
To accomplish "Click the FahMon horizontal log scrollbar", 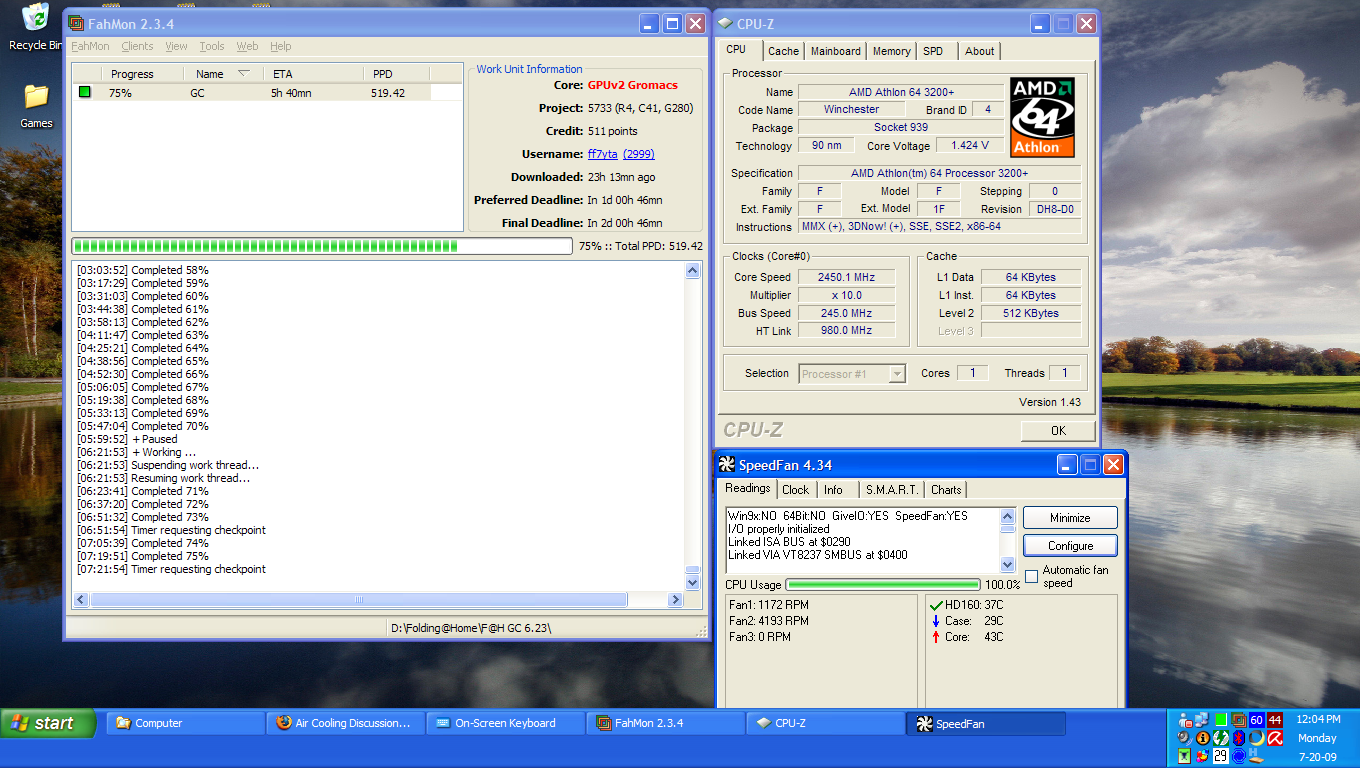I will pos(358,600).
